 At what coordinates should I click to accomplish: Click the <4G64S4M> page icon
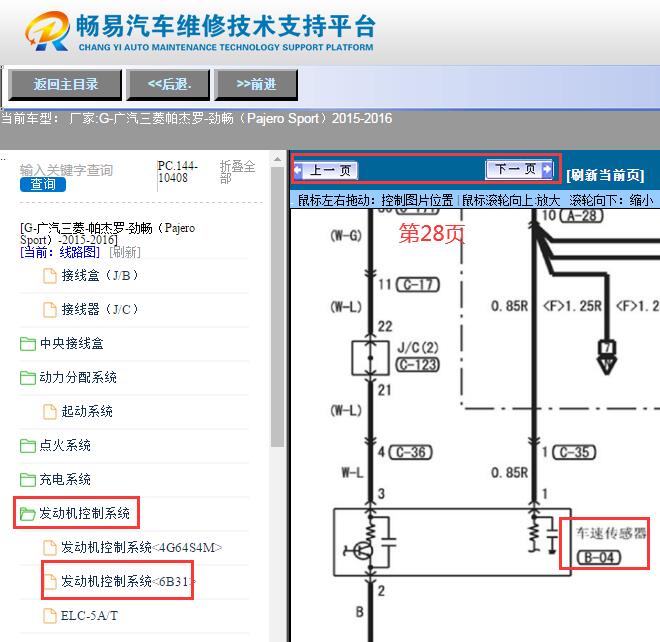[x=50, y=548]
